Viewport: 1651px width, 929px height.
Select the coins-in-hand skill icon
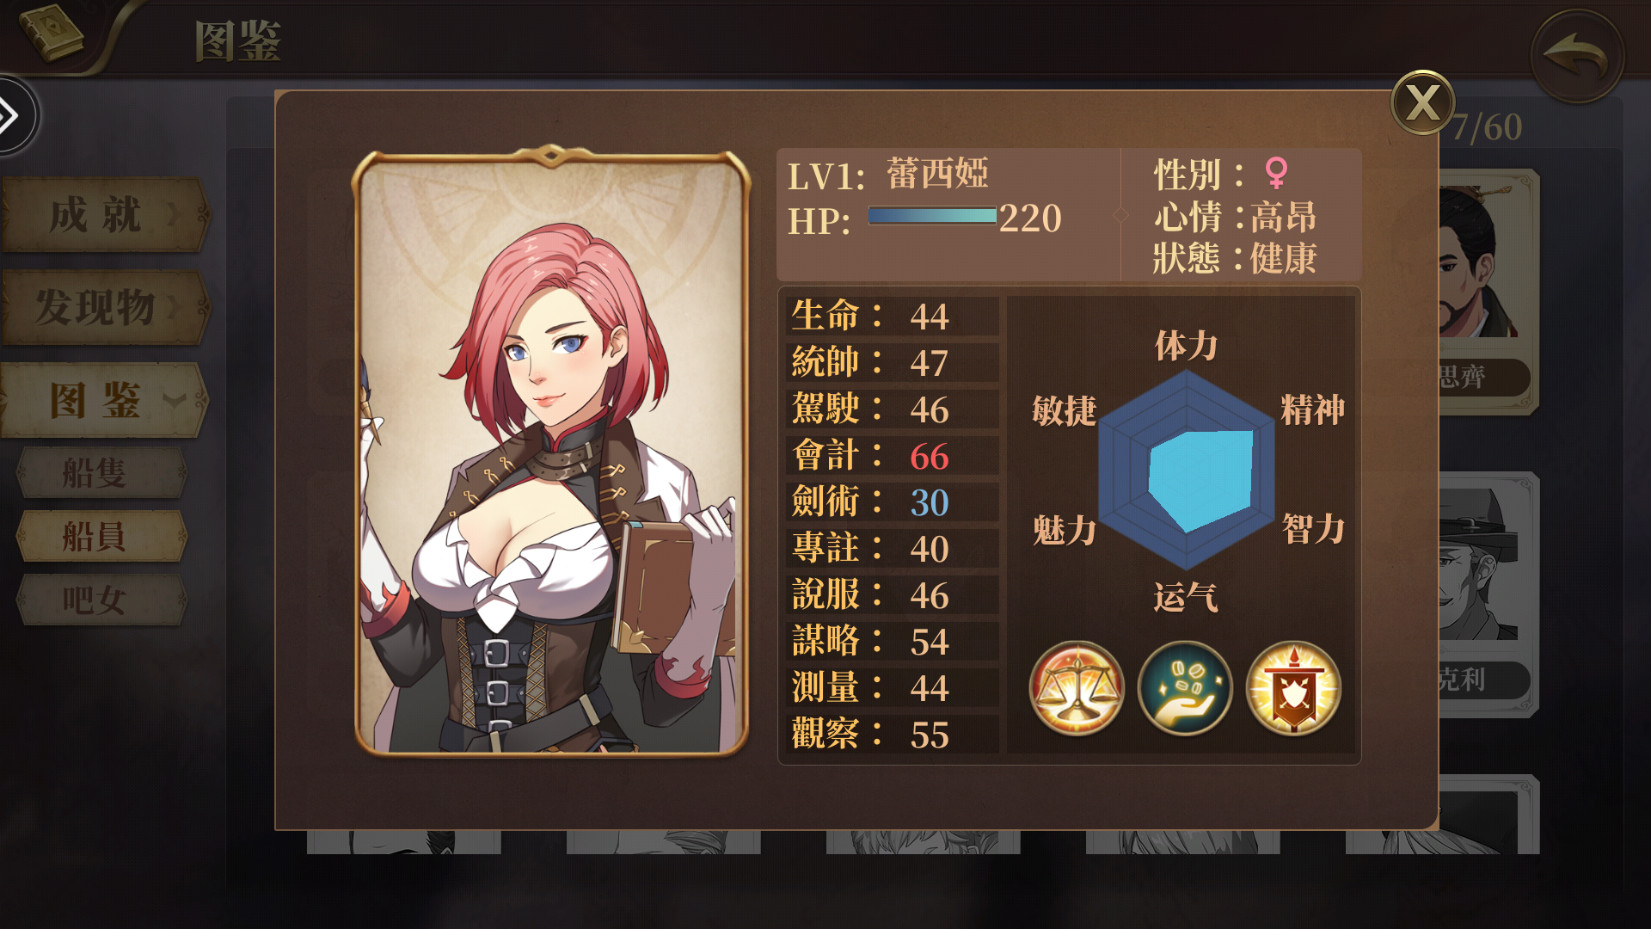pos(1185,689)
